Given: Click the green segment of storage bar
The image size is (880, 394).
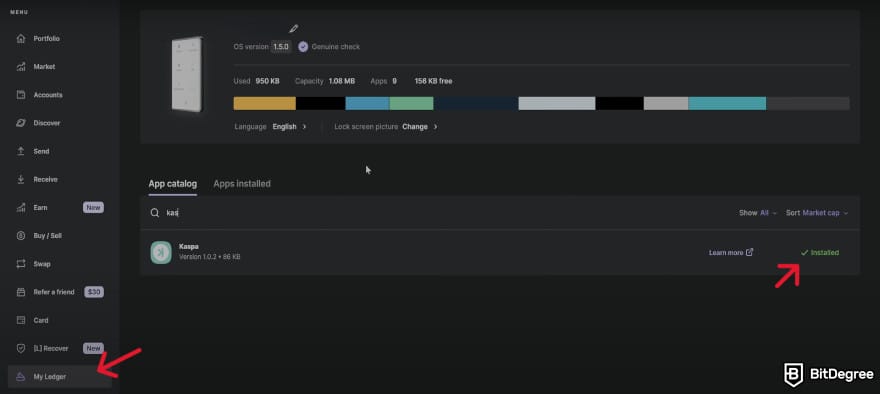Looking at the screenshot, I should (x=411, y=103).
